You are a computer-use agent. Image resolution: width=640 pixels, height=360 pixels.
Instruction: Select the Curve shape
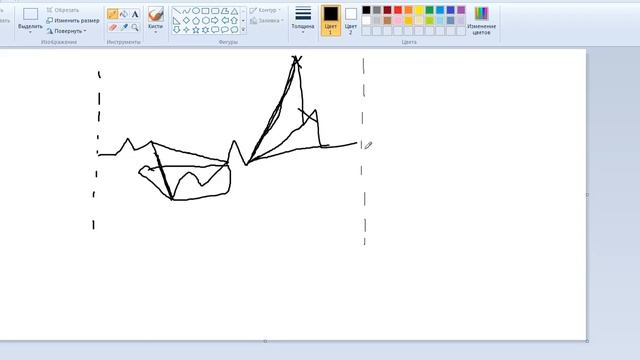[x=186, y=11]
